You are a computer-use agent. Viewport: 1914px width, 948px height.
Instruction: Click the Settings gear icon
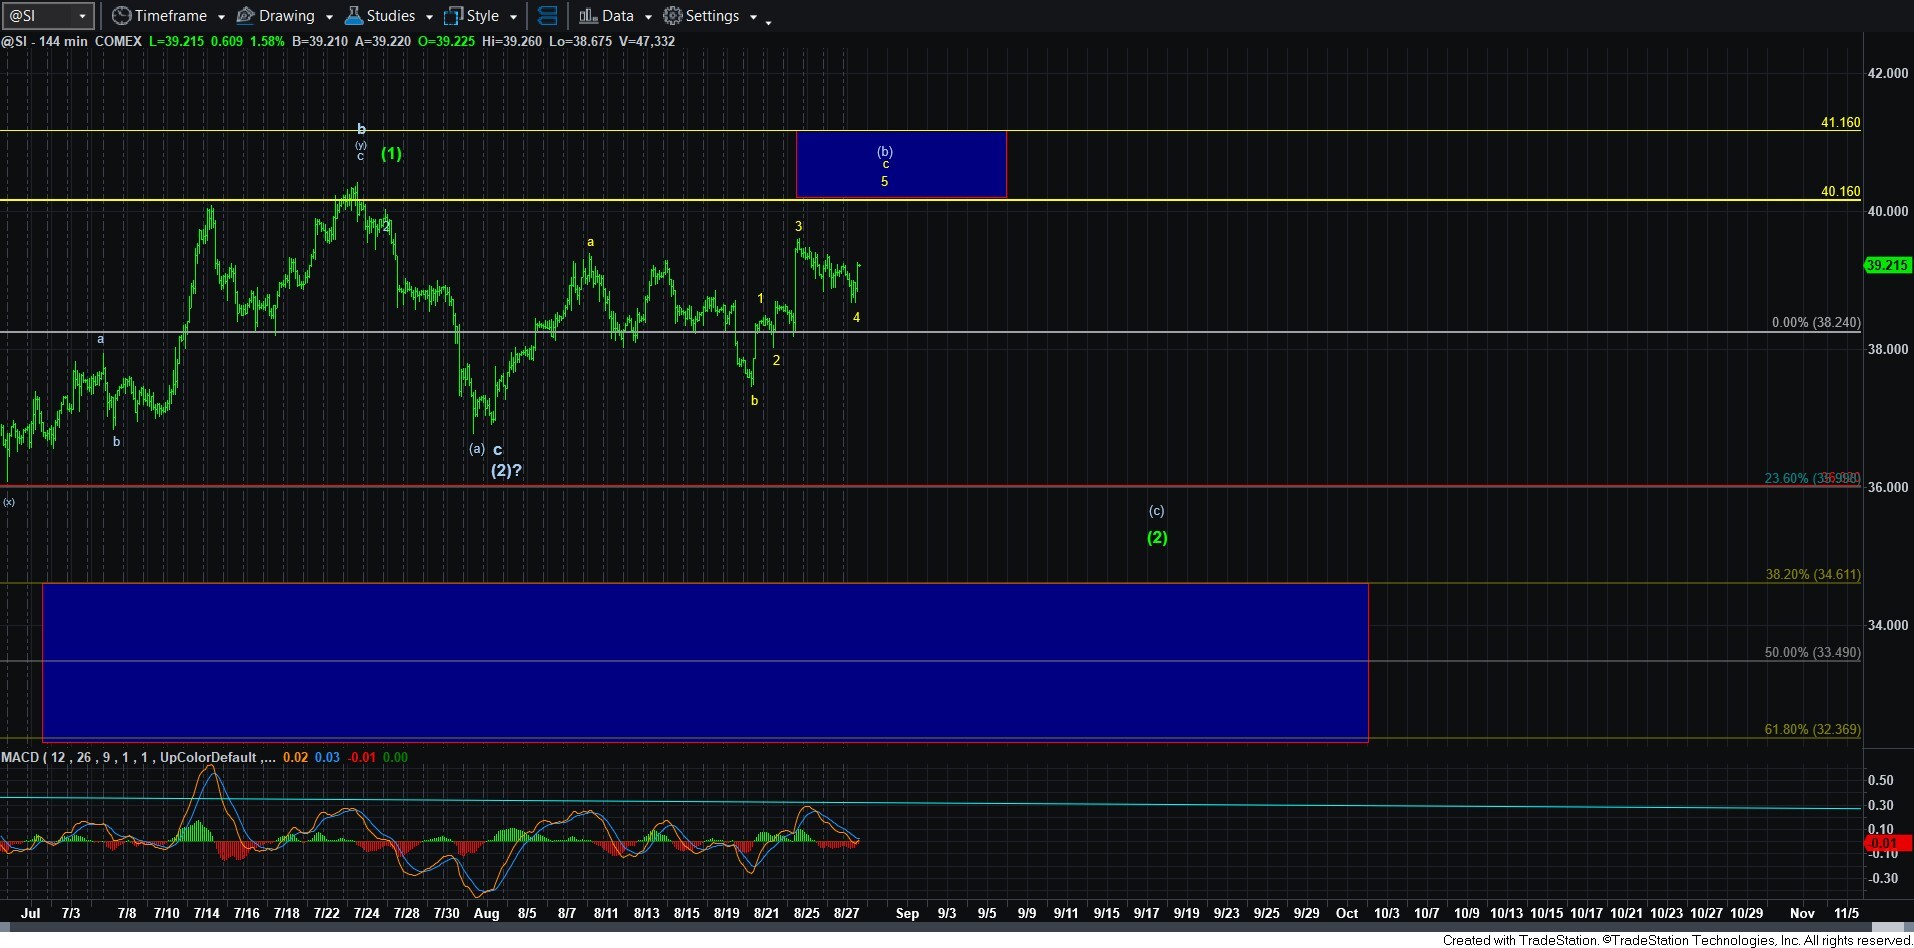[673, 16]
